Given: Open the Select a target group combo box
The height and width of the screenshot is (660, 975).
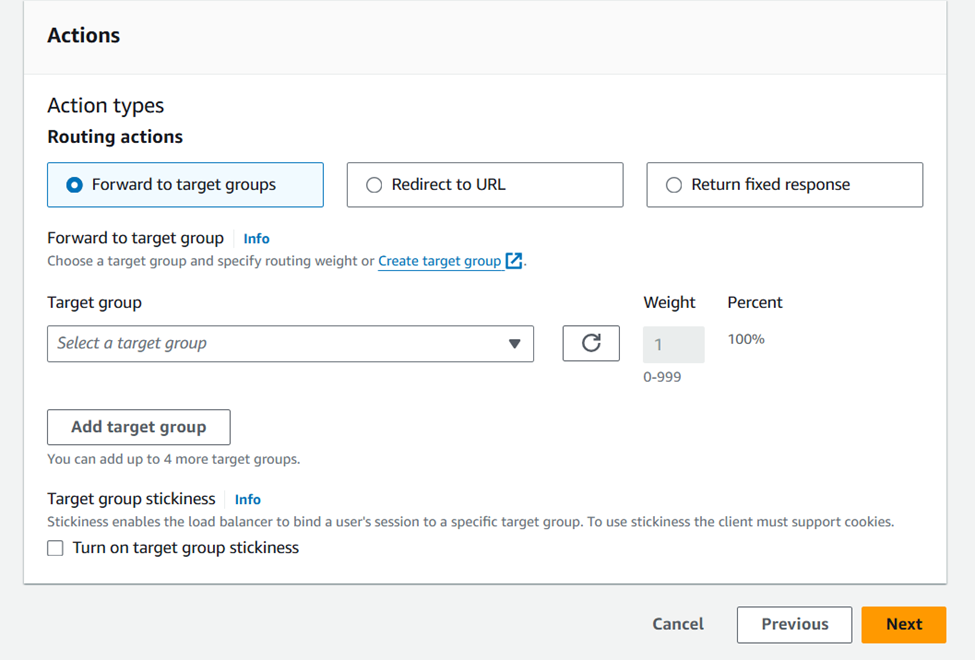Looking at the screenshot, I should (x=280, y=344).
